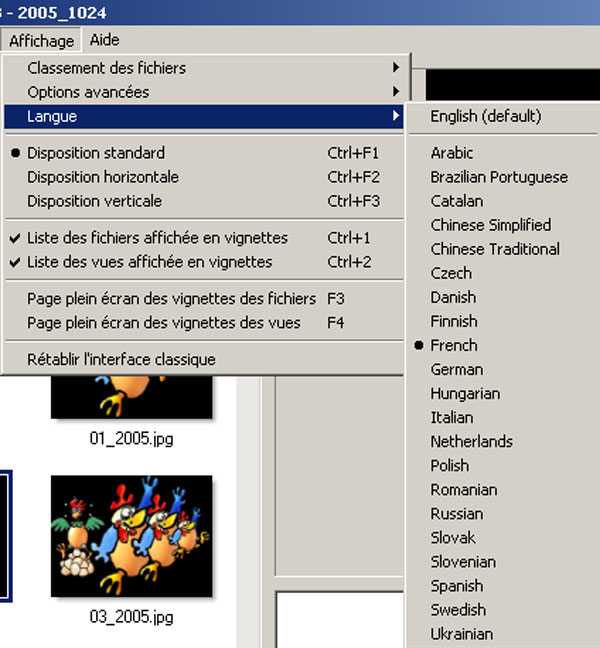Select Slovak language
This screenshot has width=600, height=648.
(x=504, y=538)
